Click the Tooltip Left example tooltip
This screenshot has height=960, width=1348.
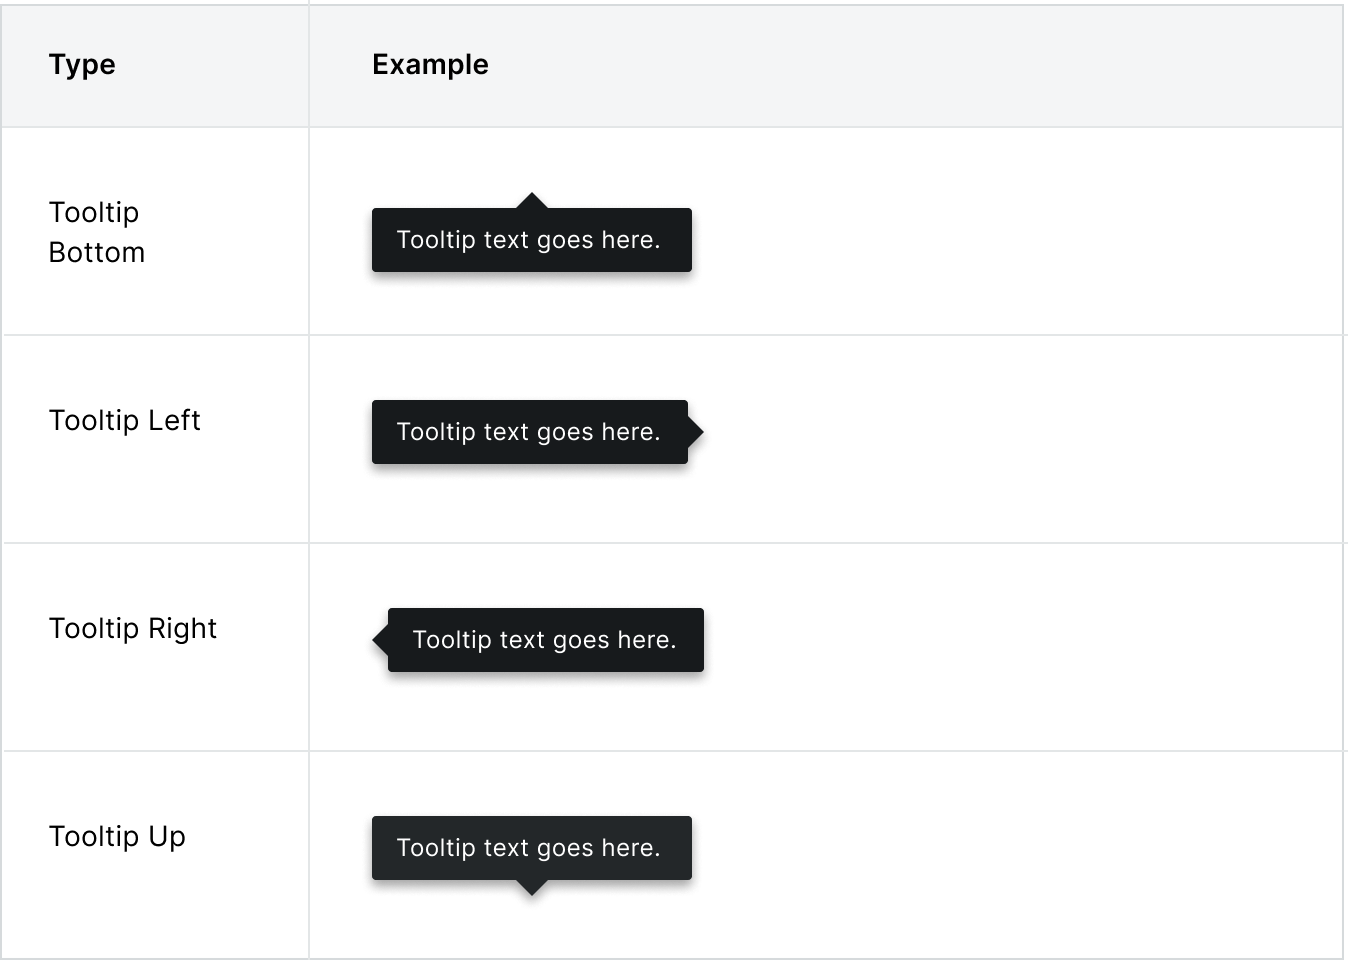click(530, 432)
